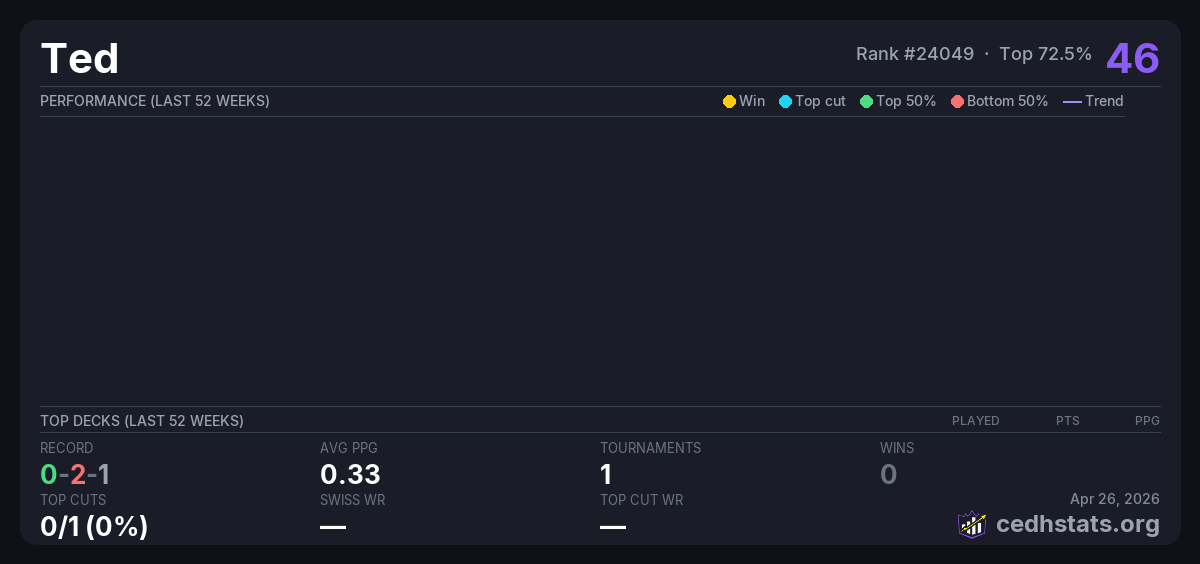Viewport: 1200px width, 564px height.
Task: Toggle the Win series legend label
Action: [x=752, y=101]
